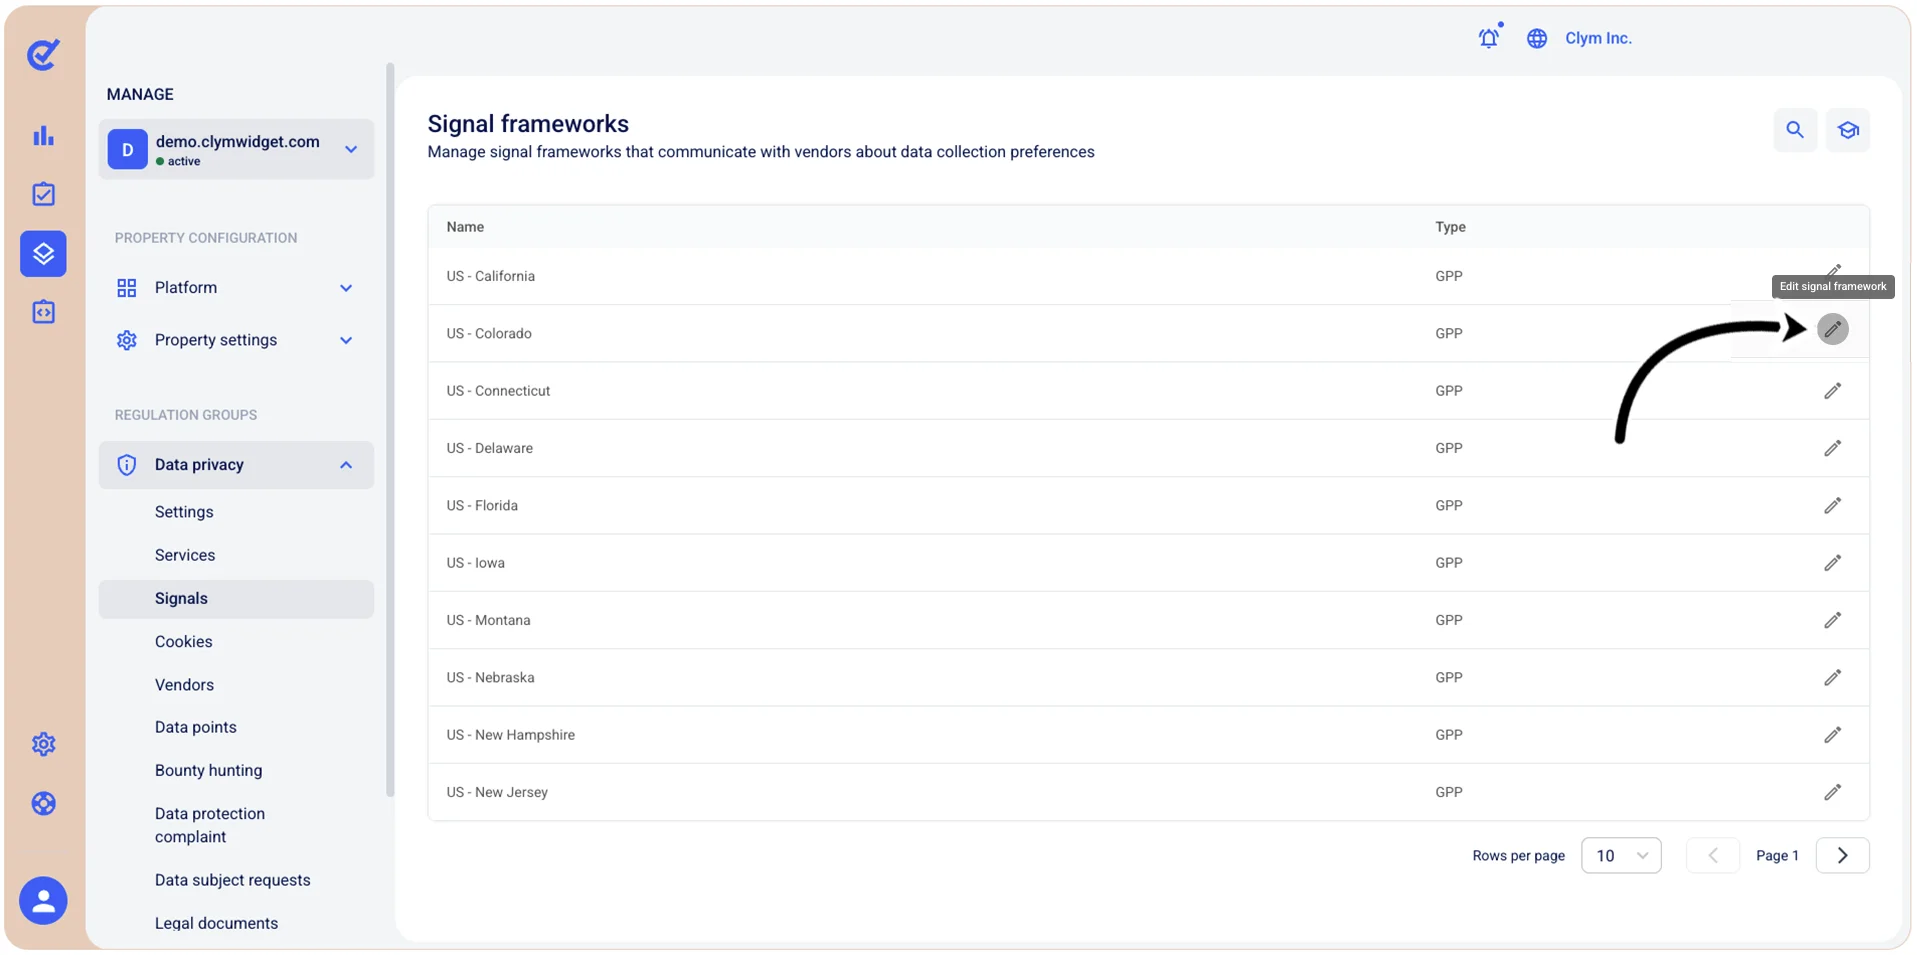The width and height of the screenshot is (1917, 955).
Task: Open the analytics bar chart sidebar icon
Action: [43, 136]
